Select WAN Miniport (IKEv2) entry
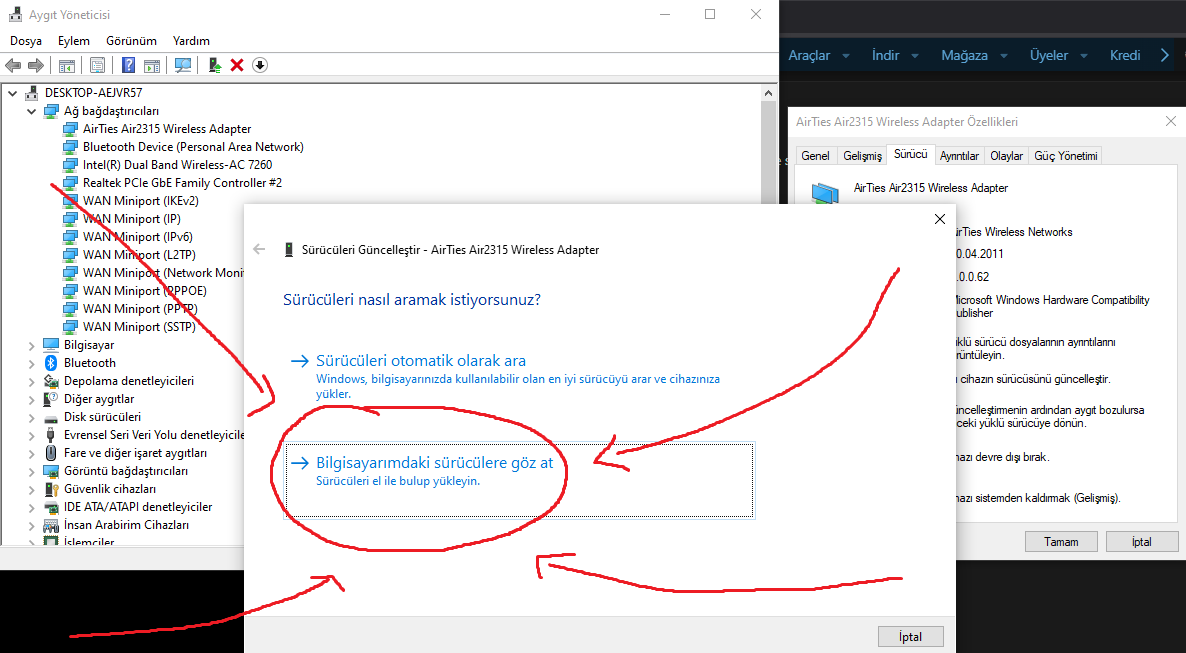 point(141,201)
